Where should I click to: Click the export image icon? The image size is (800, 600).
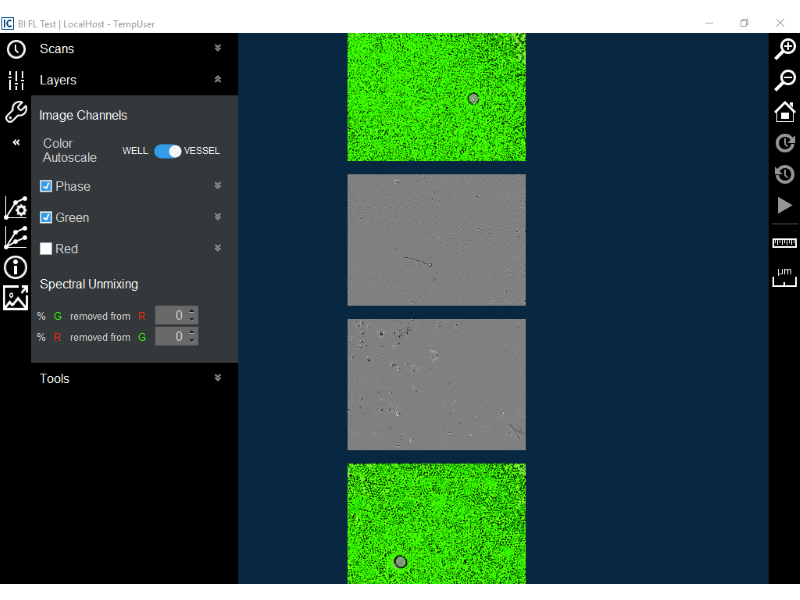point(16,298)
